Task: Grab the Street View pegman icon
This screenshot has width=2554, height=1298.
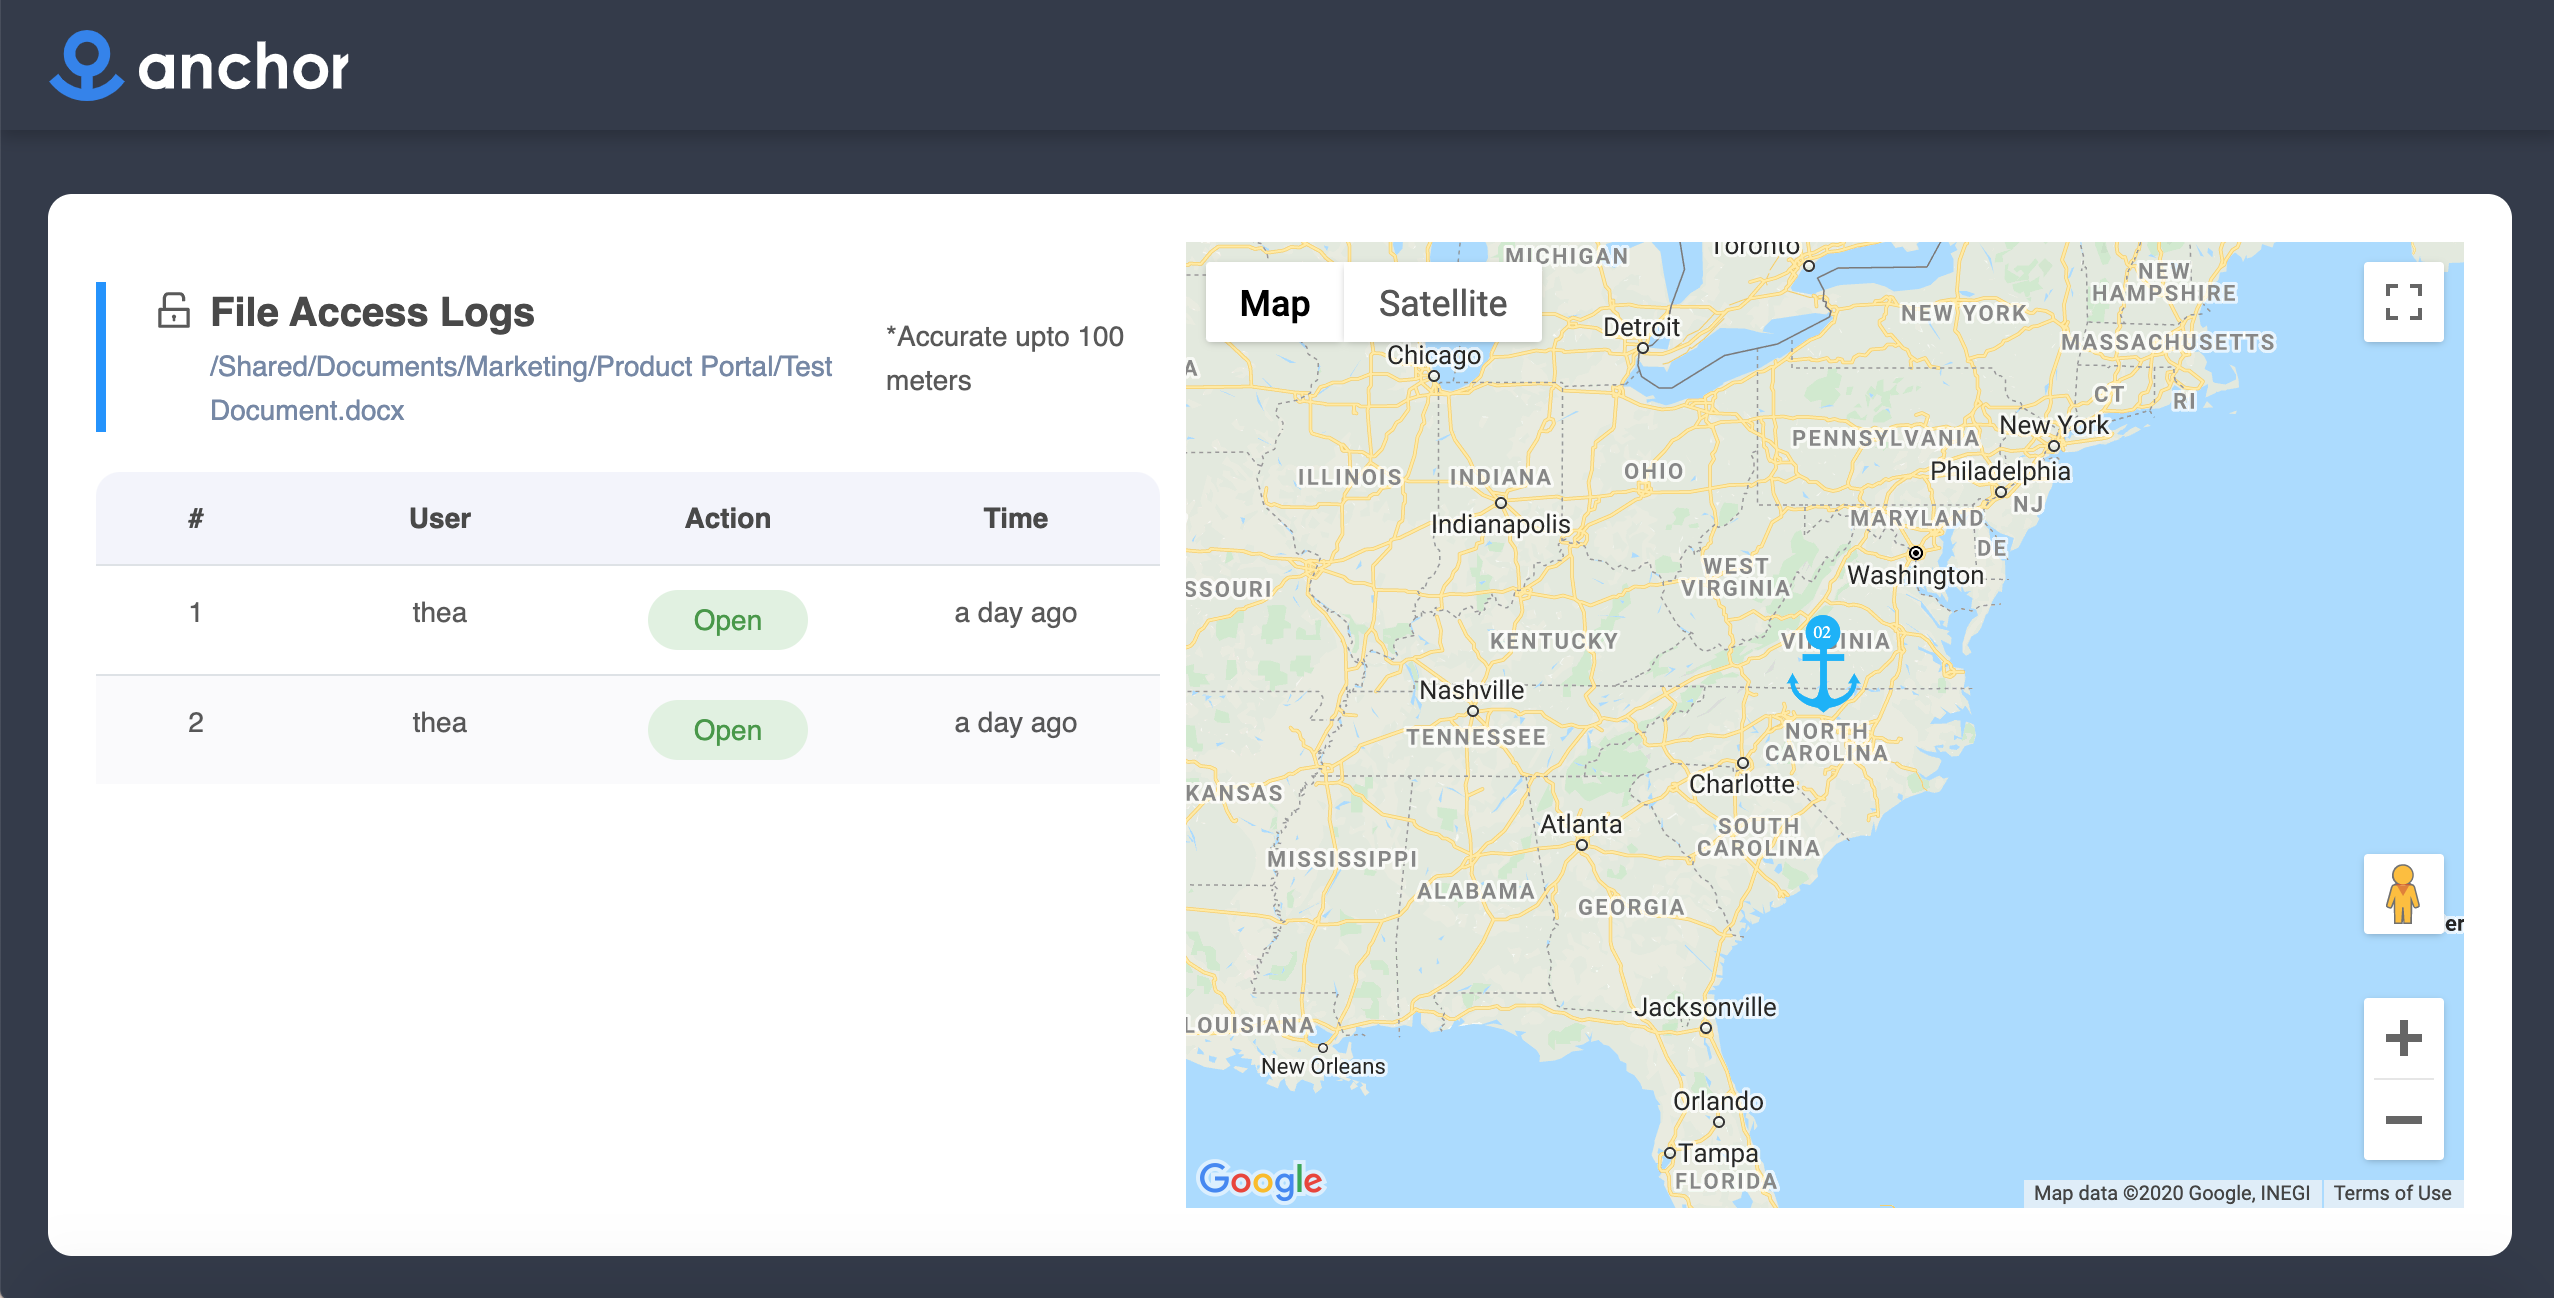Action: [x=2402, y=894]
